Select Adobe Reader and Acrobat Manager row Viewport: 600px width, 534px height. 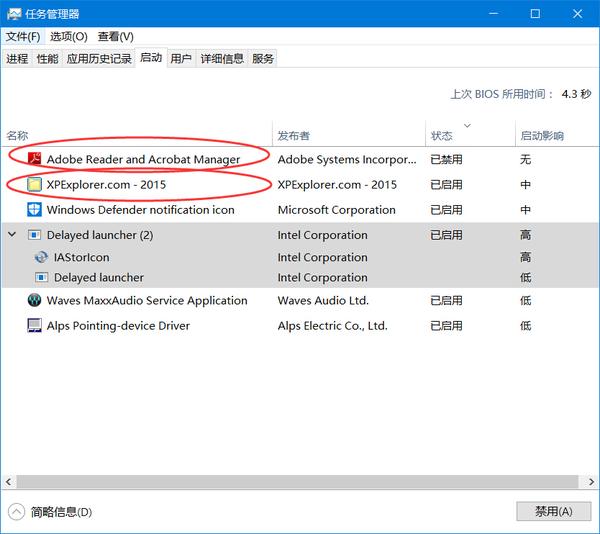[x=300, y=159]
